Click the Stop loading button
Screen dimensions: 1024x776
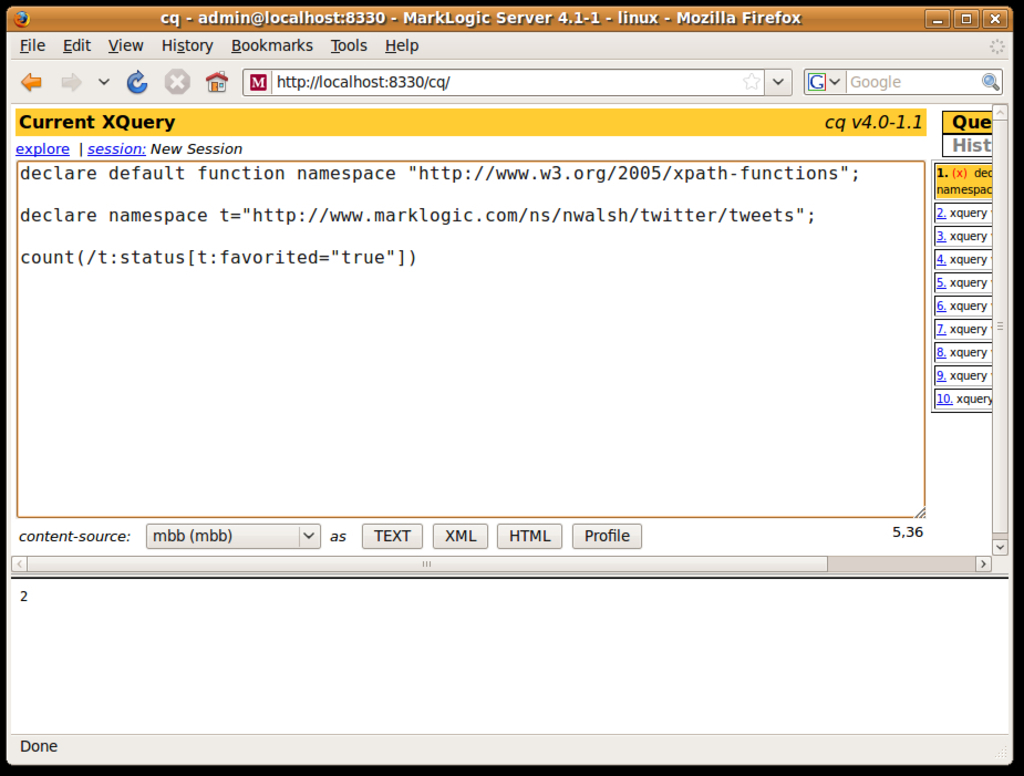[176, 82]
